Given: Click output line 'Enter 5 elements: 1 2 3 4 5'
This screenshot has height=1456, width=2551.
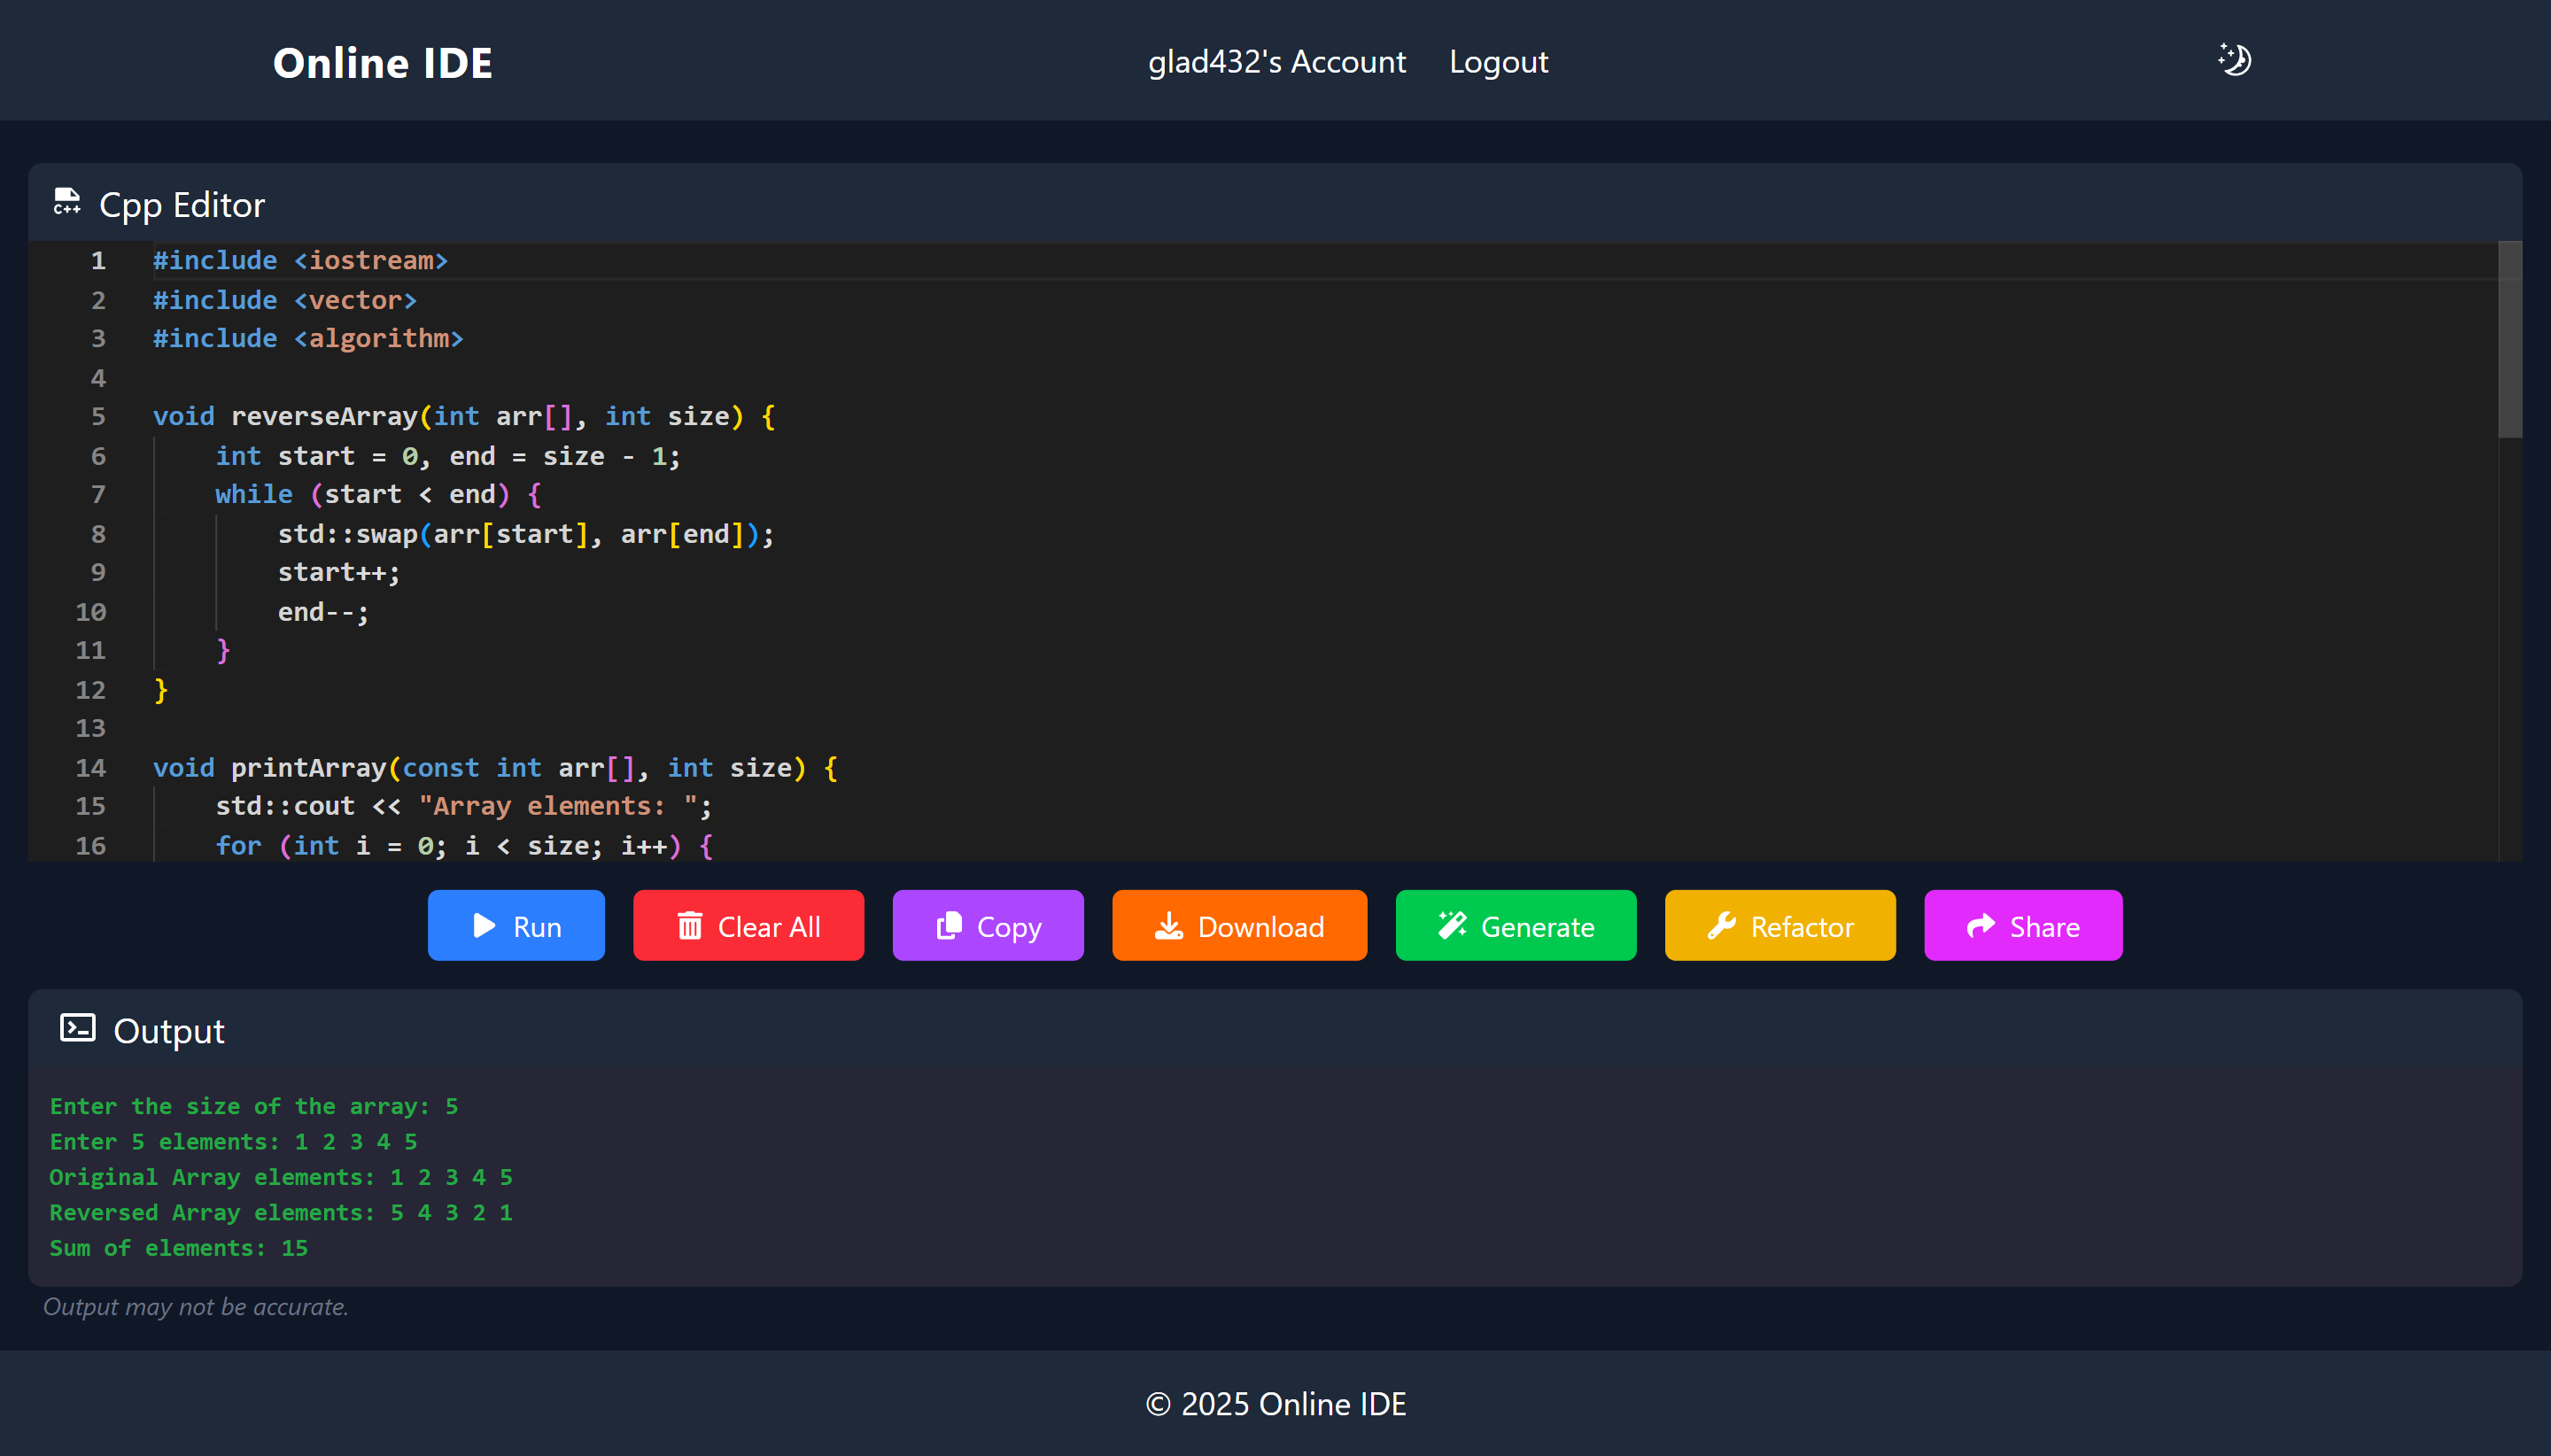Looking at the screenshot, I should tap(234, 1141).
